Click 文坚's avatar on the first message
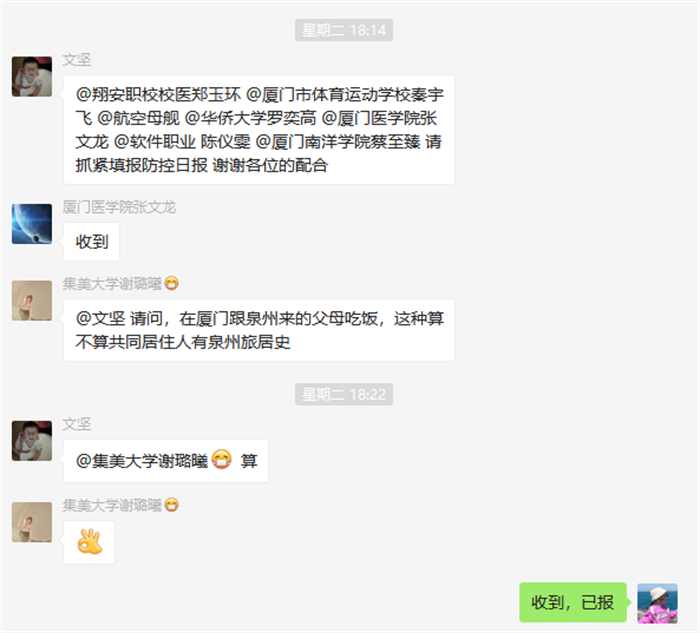The image size is (700, 633). pos(32,76)
